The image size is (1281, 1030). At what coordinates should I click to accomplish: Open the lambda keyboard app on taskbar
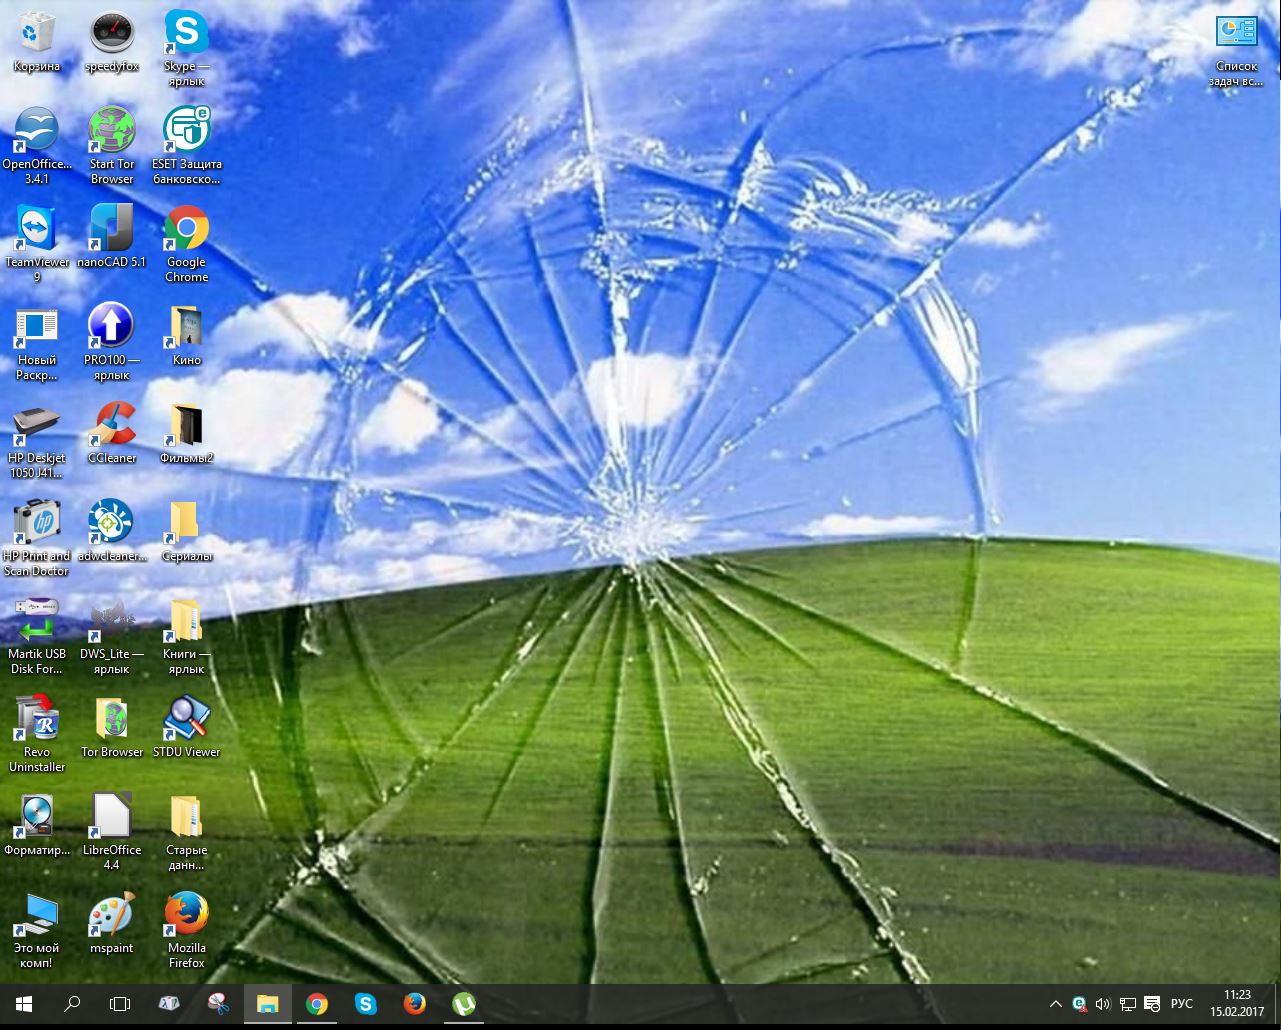tap(169, 1004)
